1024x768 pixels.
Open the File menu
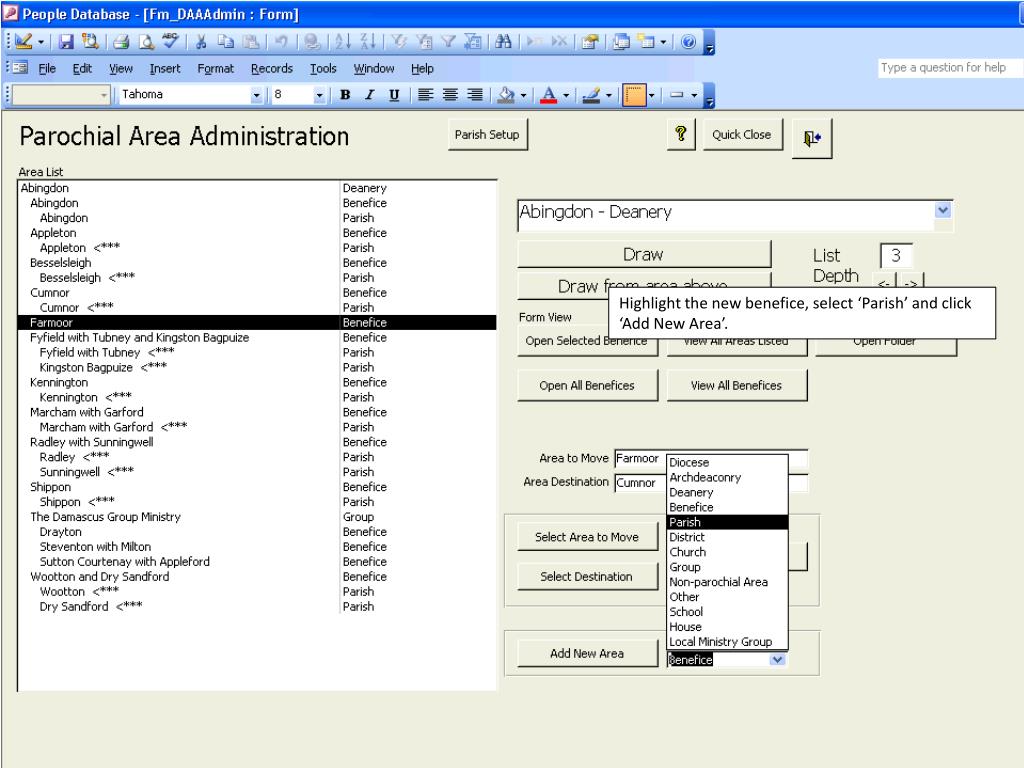coord(47,69)
